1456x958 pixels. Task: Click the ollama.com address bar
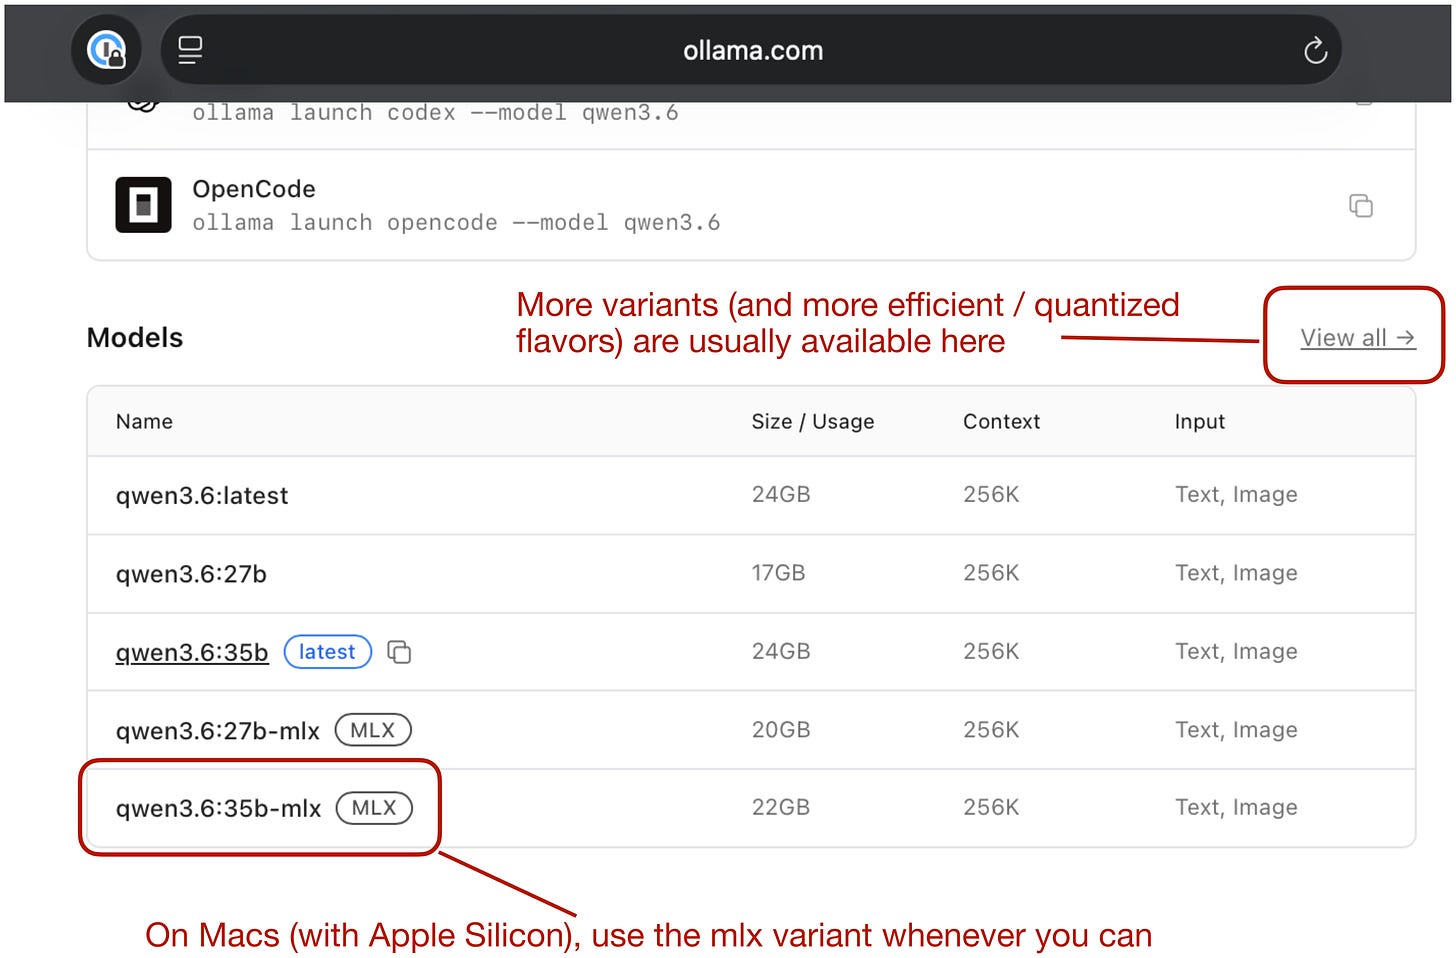click(751, 50)
